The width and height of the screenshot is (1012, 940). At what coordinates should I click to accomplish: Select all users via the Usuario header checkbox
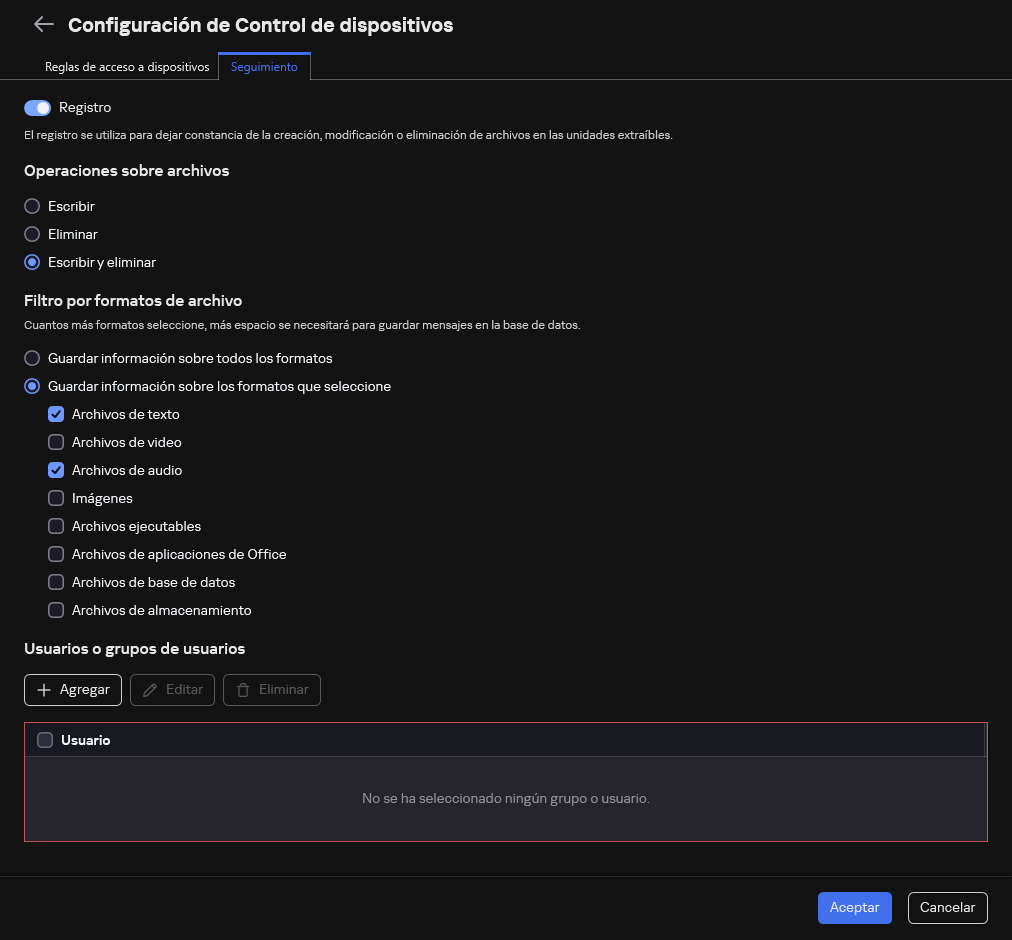click(45, 740)
